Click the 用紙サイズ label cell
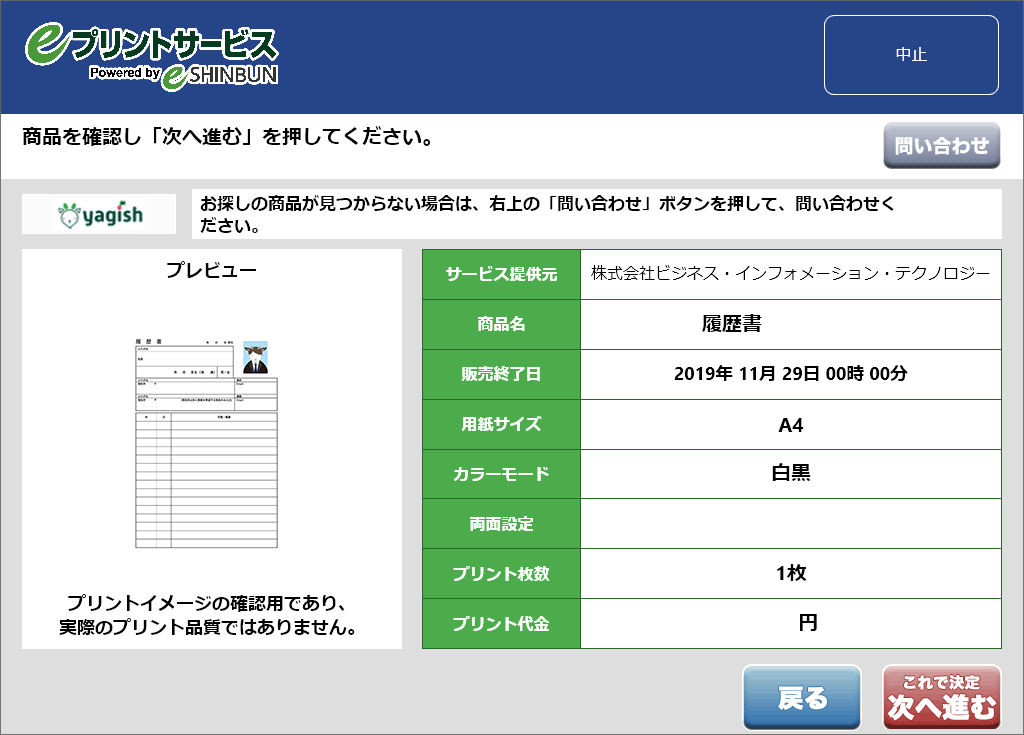Screen dimensions: 1024x735 click(x=502, y=424)
